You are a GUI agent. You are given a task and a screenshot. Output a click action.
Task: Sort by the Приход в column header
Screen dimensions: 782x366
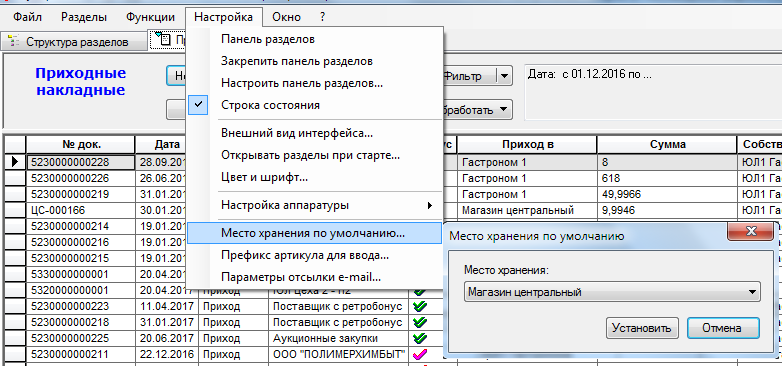(527, 145)
